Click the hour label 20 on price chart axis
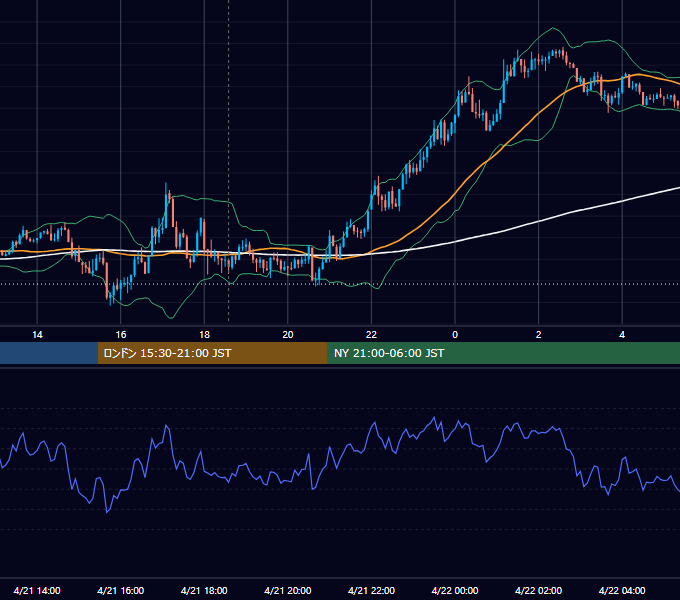Viewport: 680px width, 600px height. pyautogui.click(x=288, y=335)
